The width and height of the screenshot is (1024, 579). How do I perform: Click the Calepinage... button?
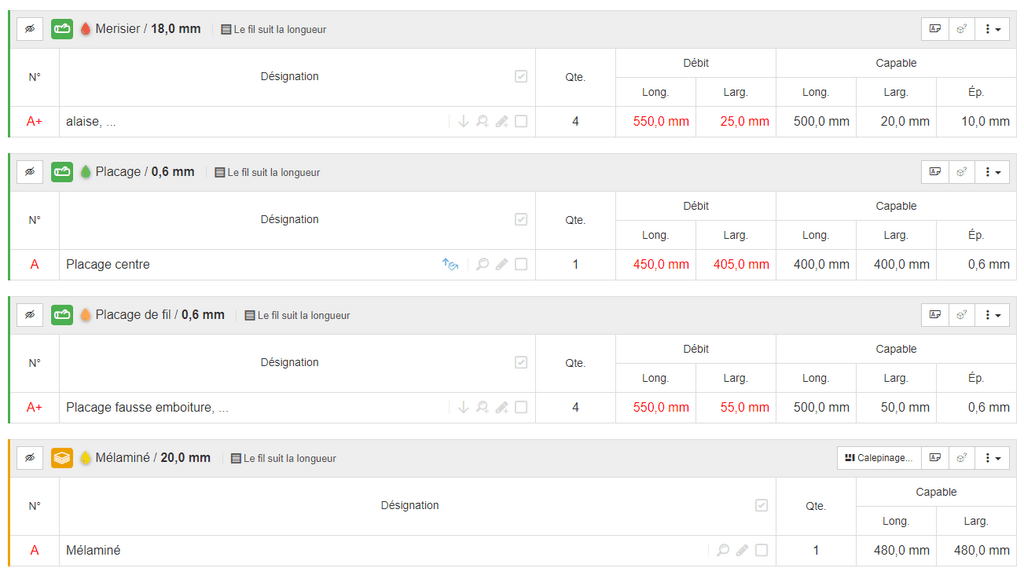tap(879, 458)
